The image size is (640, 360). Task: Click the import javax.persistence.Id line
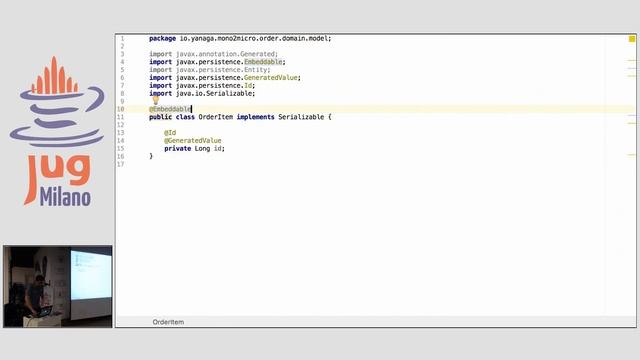(202, 85)
